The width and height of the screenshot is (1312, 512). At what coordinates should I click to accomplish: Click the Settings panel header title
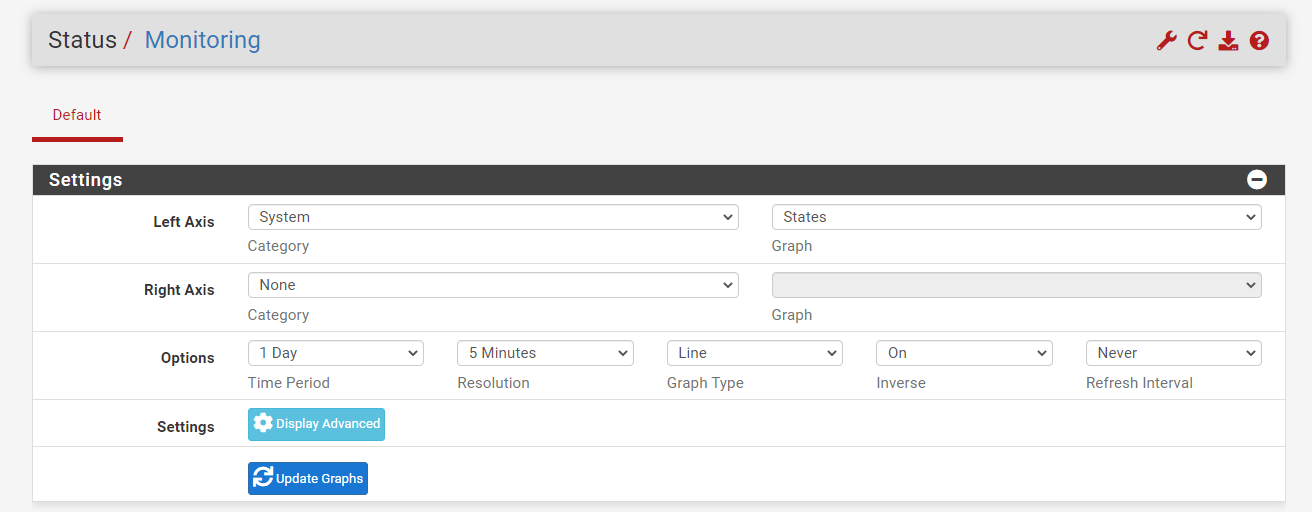click(86, 180)
